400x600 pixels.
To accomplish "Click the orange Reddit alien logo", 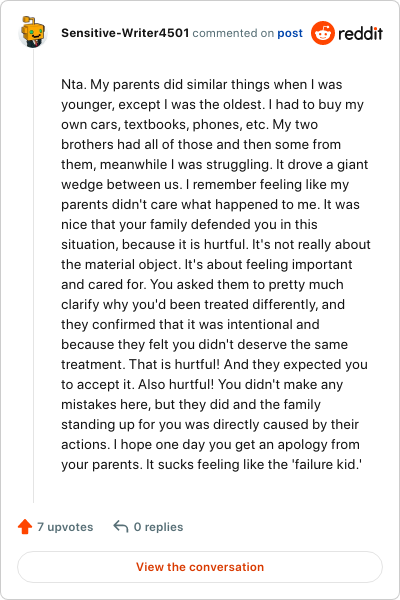I will click(323, 33).
